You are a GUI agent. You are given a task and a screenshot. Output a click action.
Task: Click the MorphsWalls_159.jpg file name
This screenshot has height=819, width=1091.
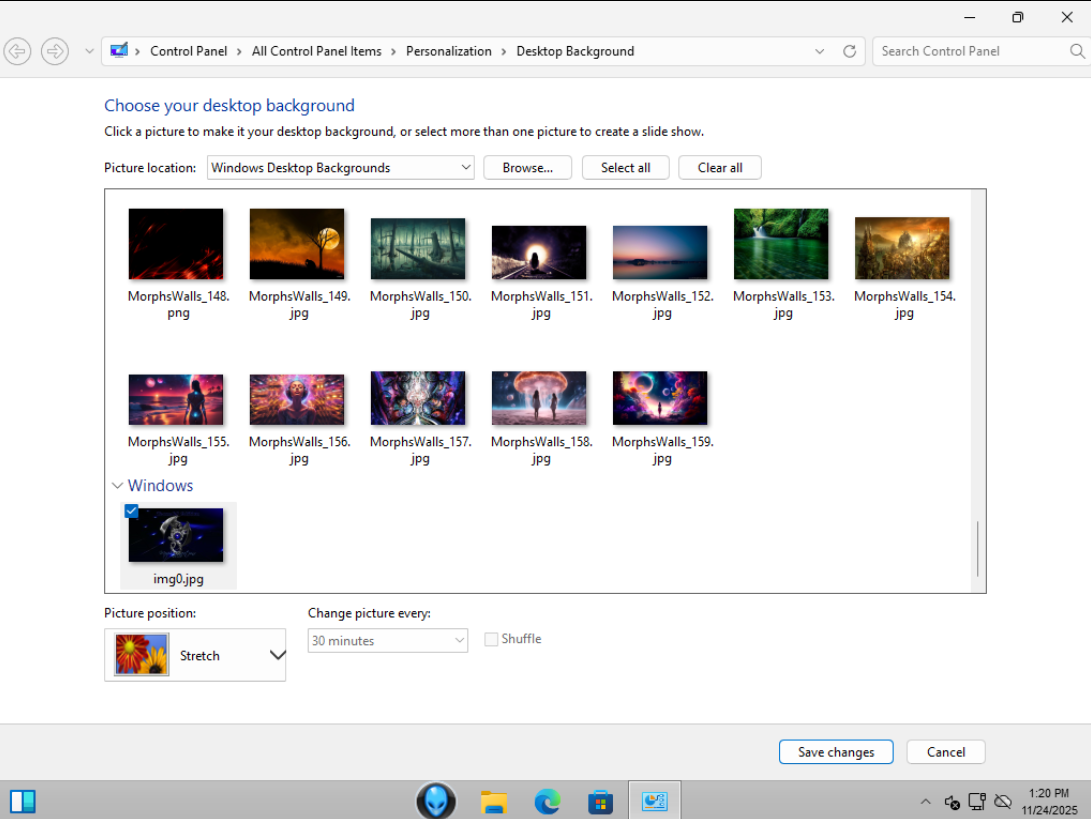(662, 450)
